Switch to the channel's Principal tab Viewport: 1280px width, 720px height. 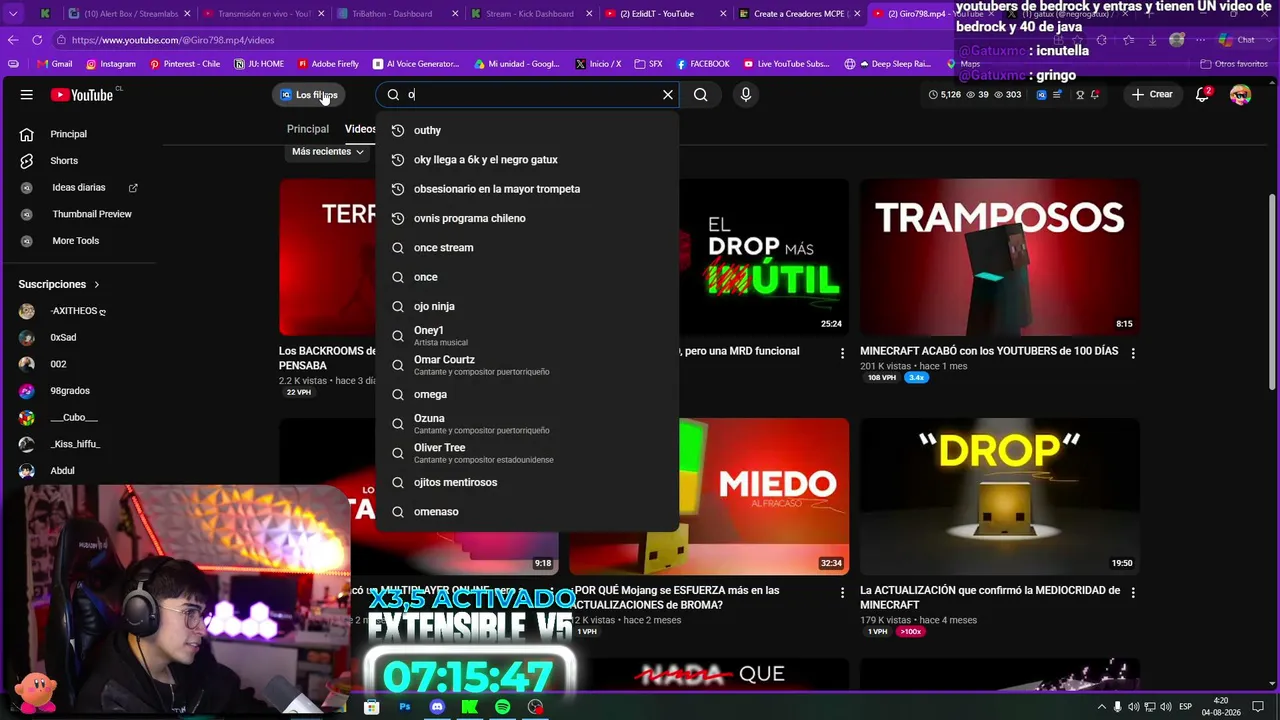308,129
